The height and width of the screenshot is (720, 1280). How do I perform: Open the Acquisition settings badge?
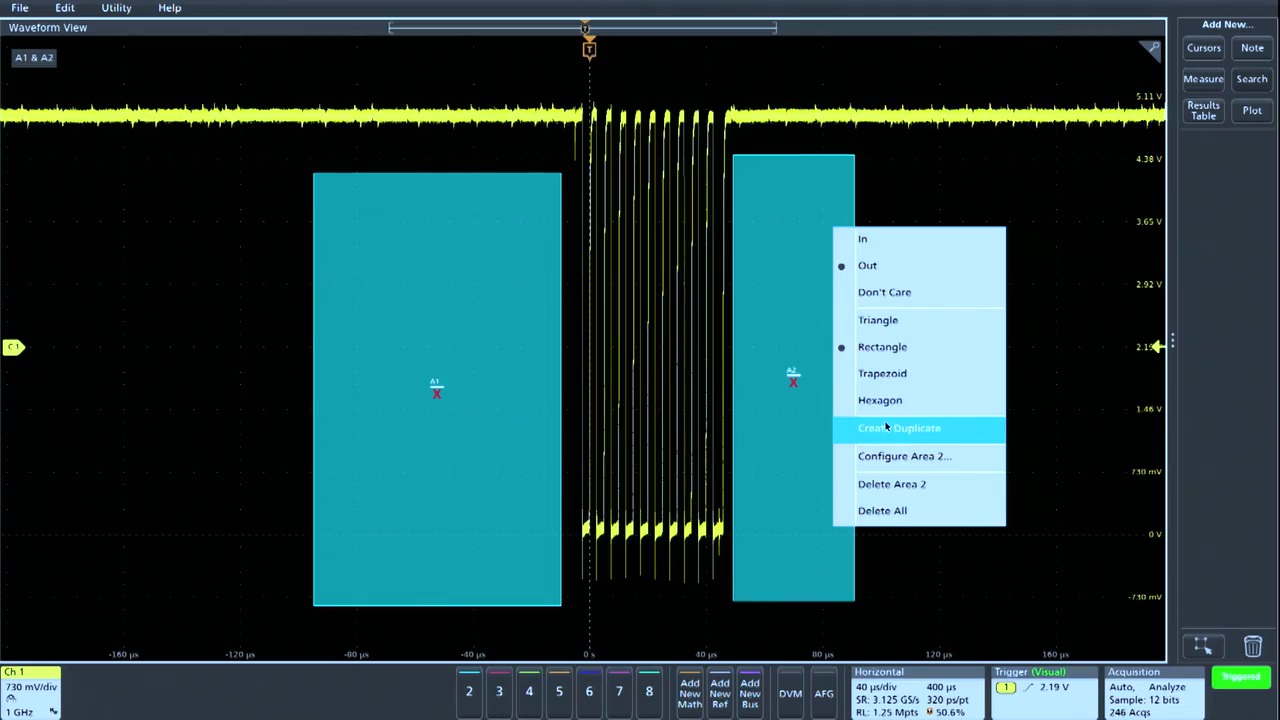[1154, 692]
